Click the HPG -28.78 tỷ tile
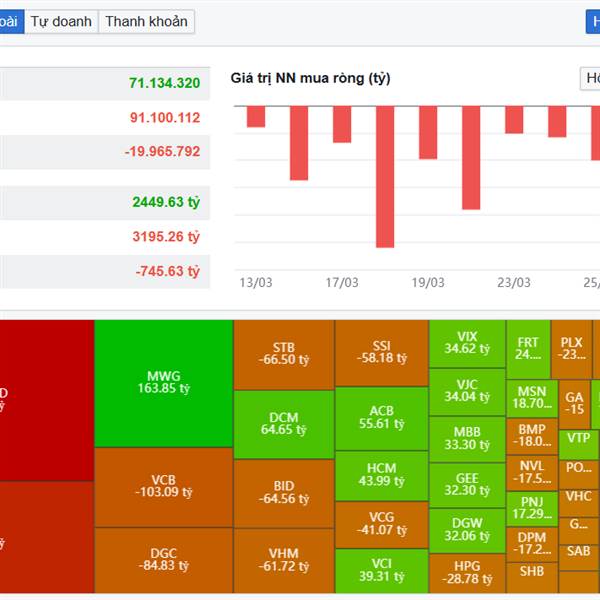Viewport: 600px width, 600px height. 467,573
